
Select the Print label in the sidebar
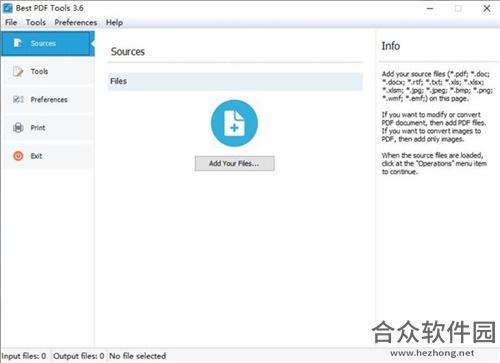(38, 128)
